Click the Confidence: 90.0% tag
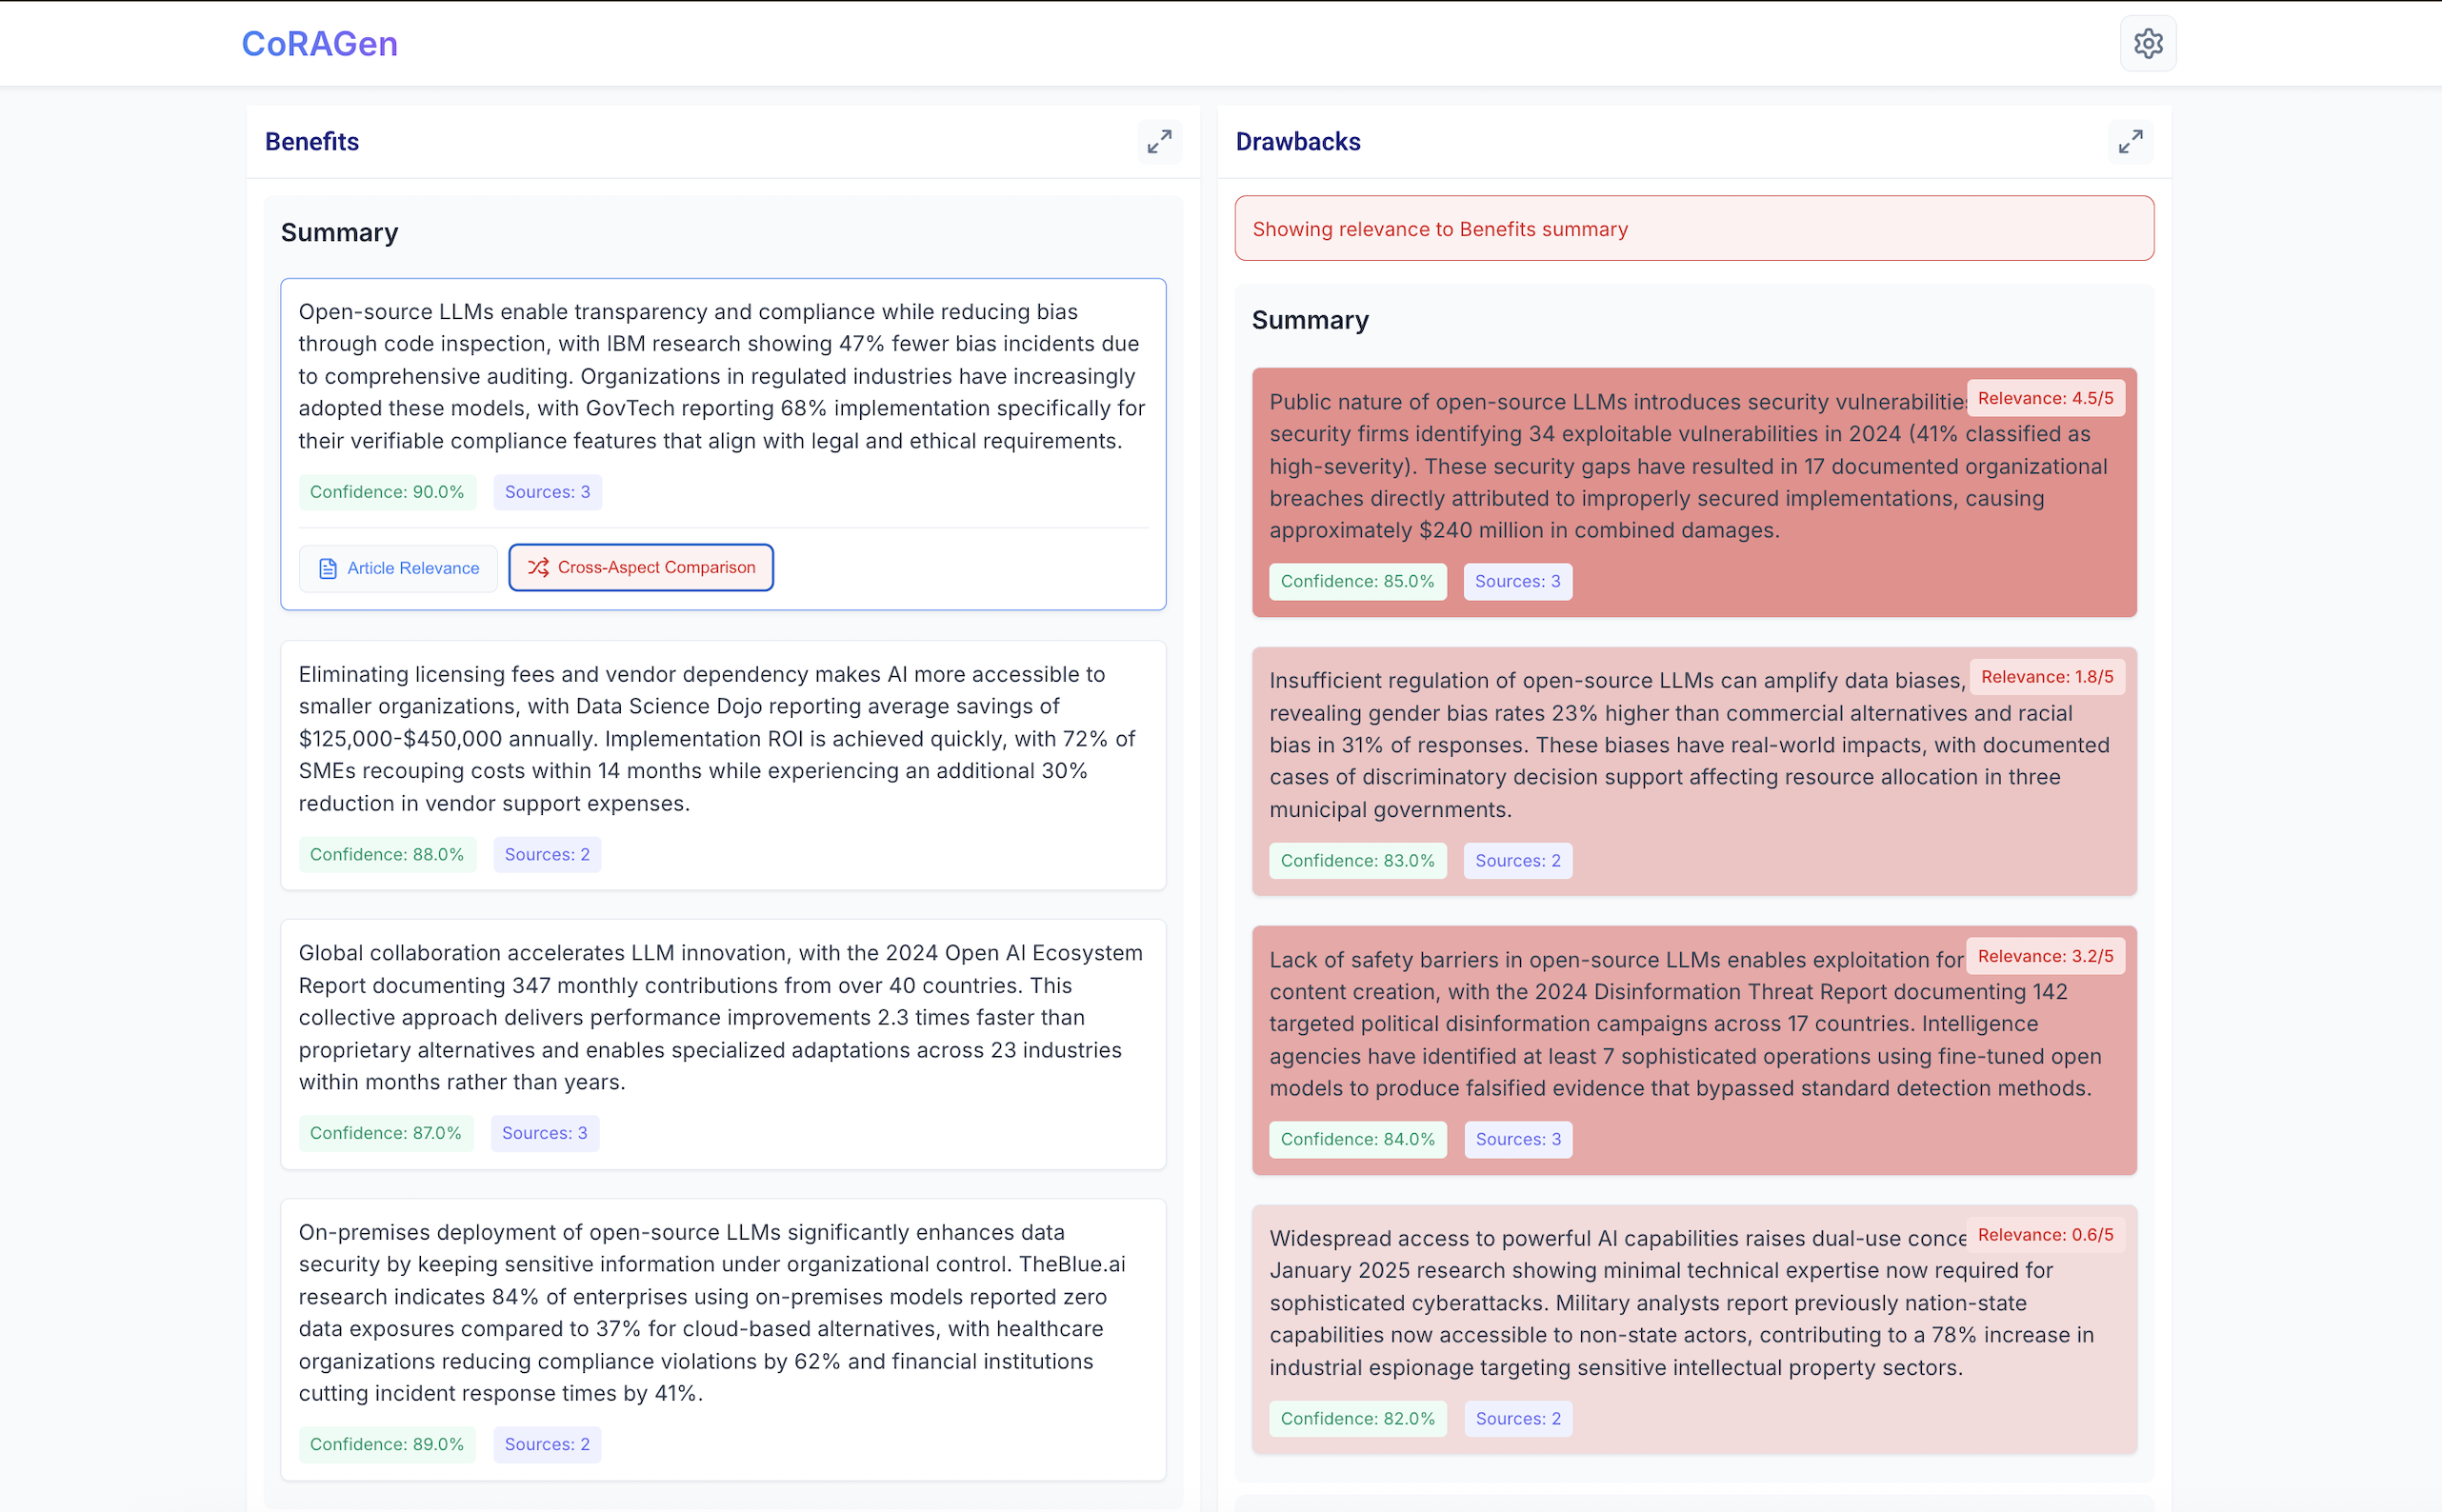2442x1512 pixels. point(387,492)
